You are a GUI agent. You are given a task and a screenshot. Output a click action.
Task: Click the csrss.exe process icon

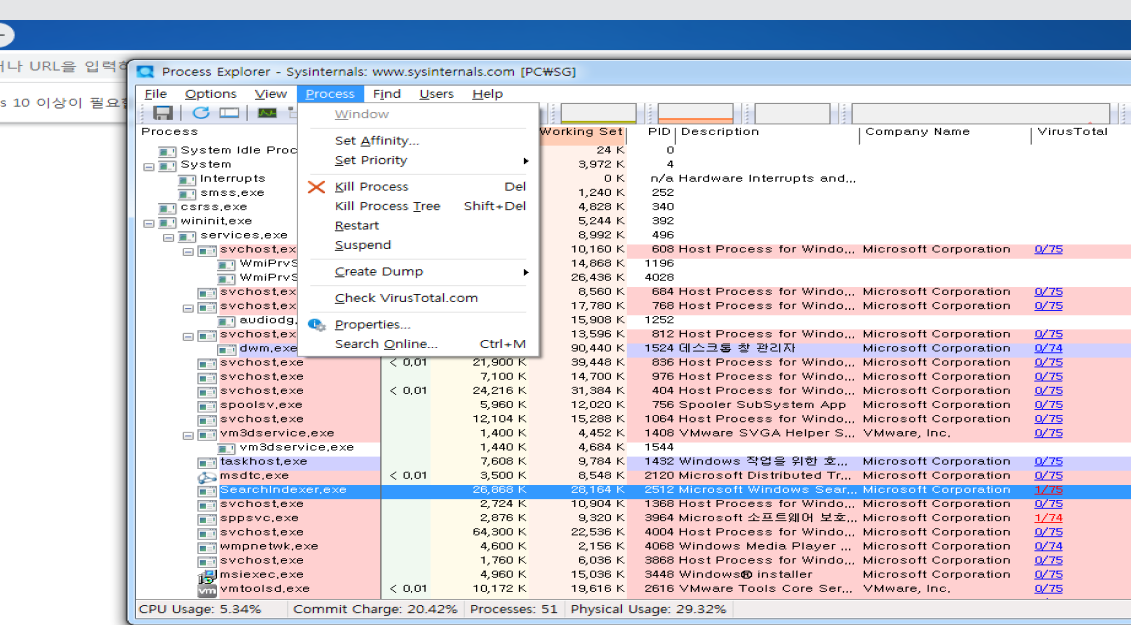point(167,208)
